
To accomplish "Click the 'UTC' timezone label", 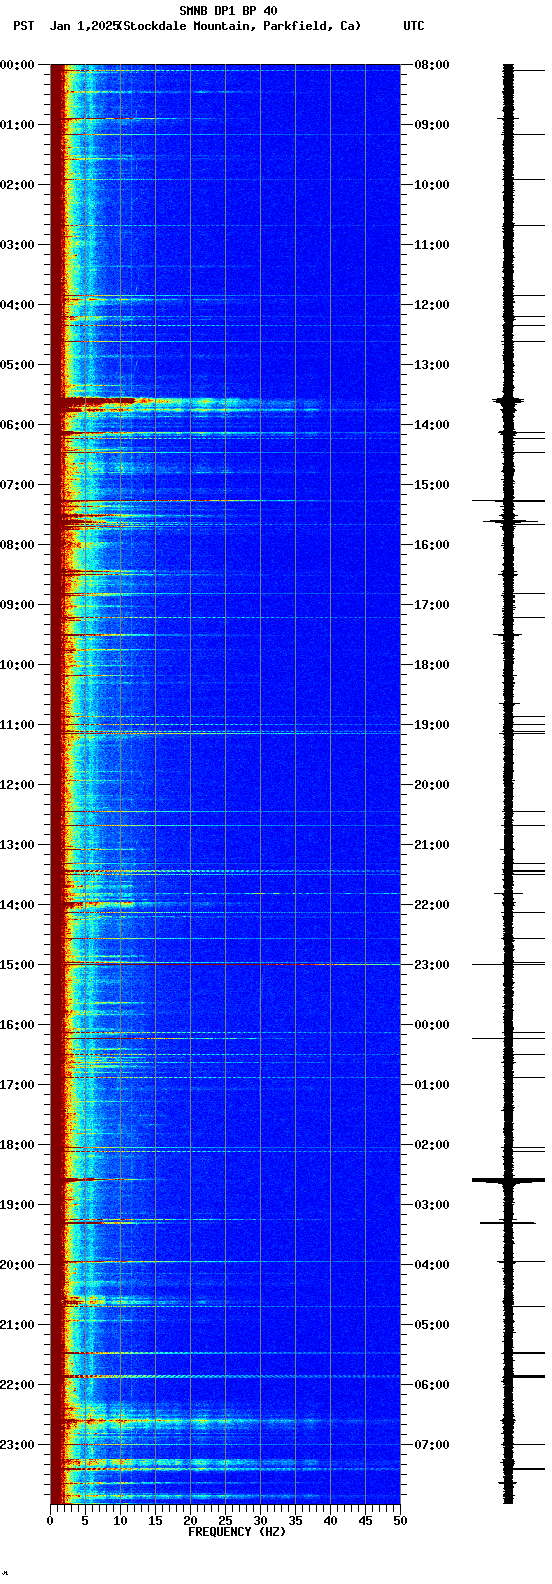I will pyautogui.click(x=414, y=26).
